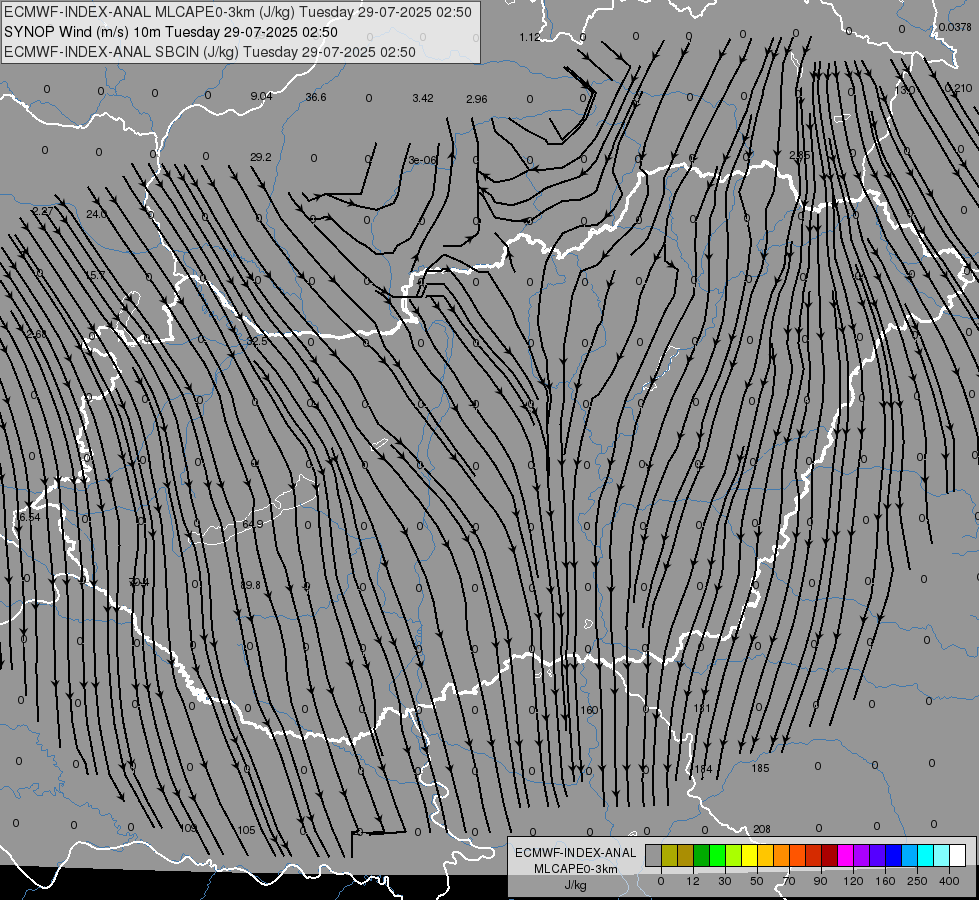
Task: Click the legend scale label 250
Action: point(917,881)
